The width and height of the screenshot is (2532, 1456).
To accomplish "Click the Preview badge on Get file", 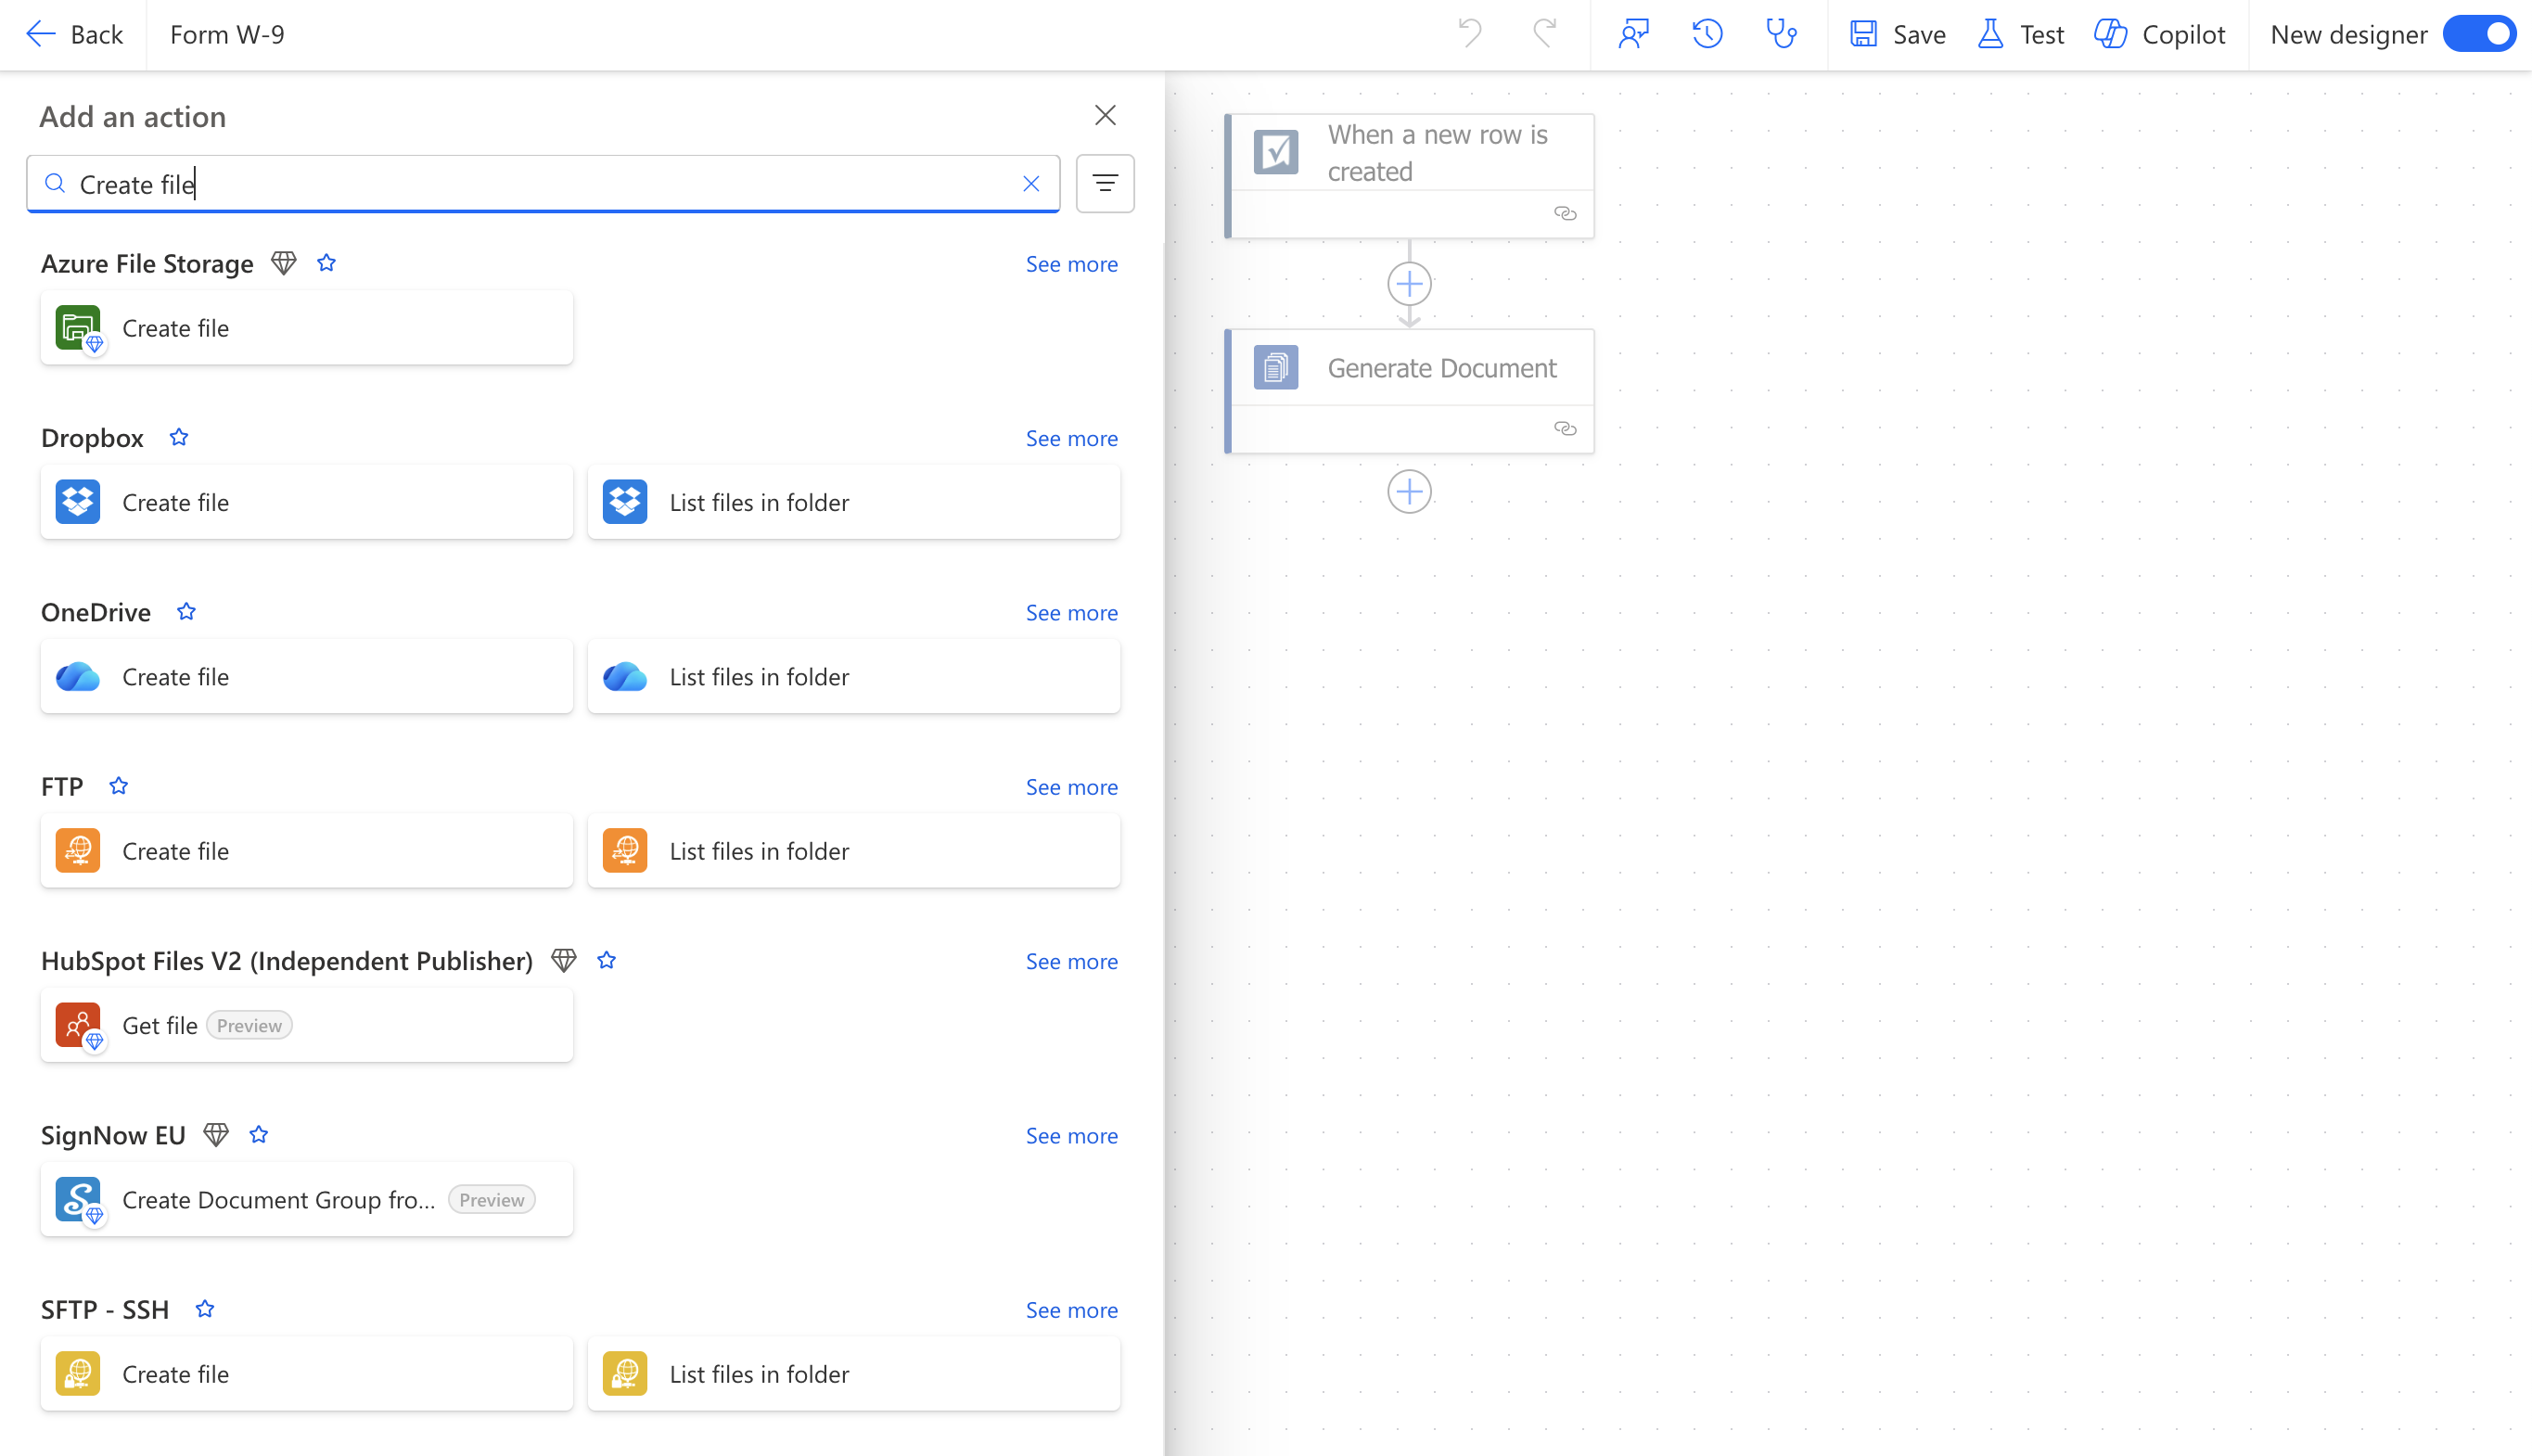I will click(249, 1025).
